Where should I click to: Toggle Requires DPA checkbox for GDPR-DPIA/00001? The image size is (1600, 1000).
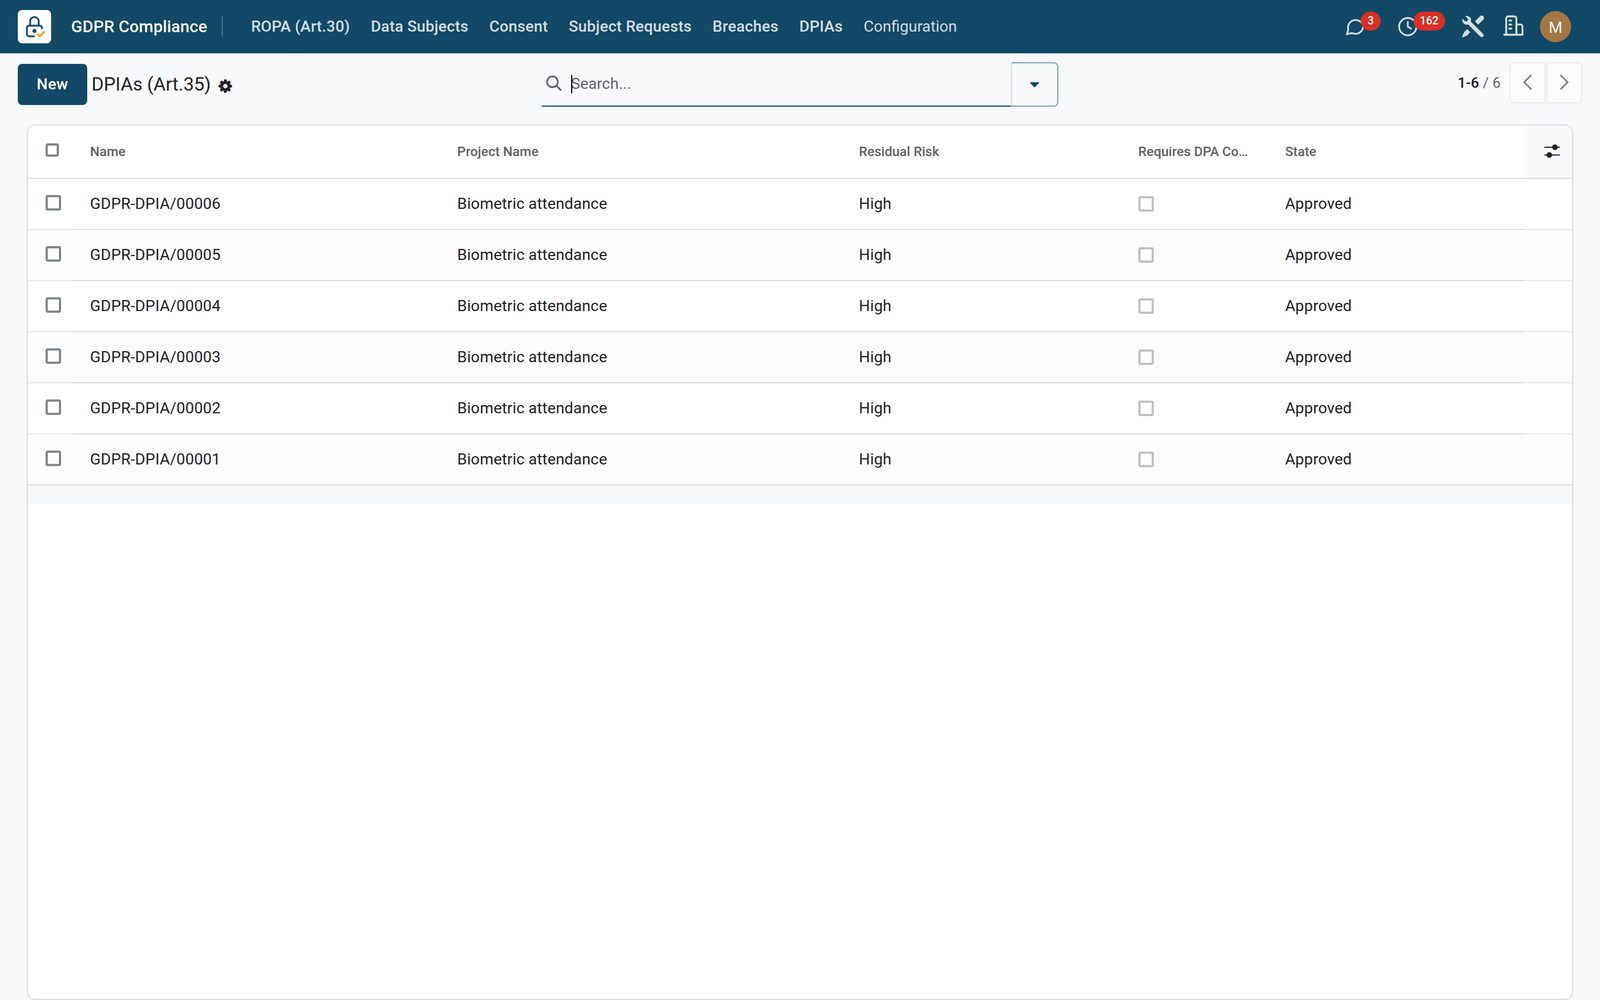(x=1146, y=460)
